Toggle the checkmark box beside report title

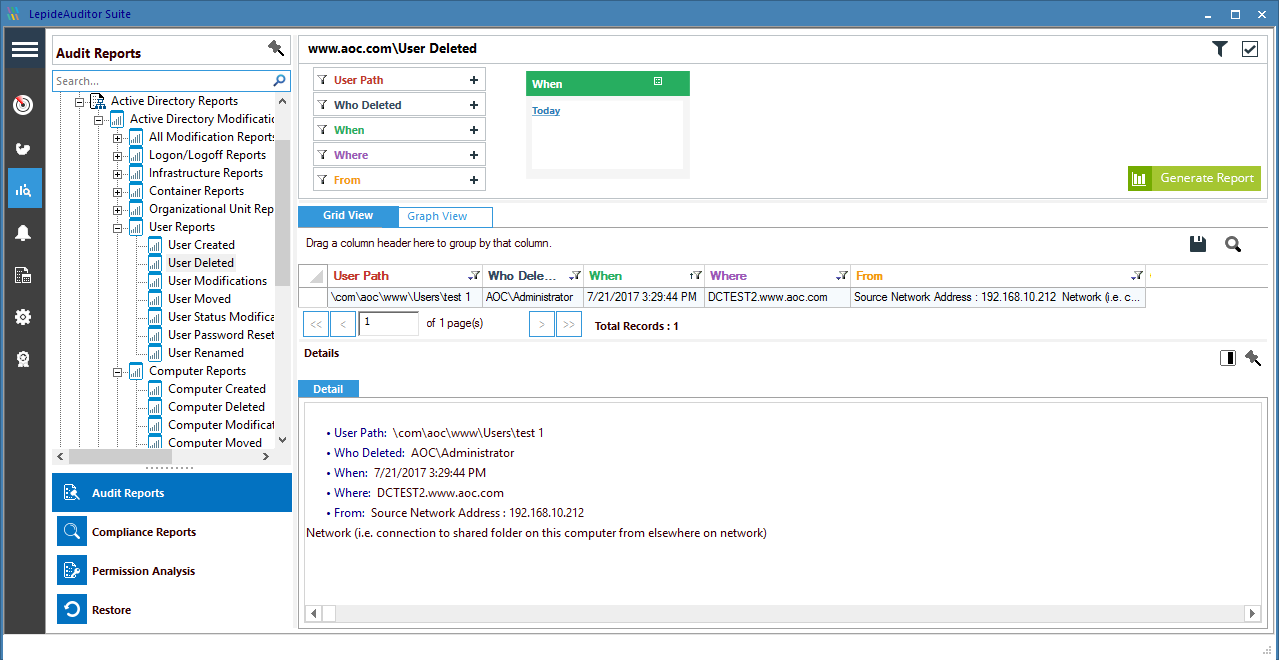tap(1250, 48)
